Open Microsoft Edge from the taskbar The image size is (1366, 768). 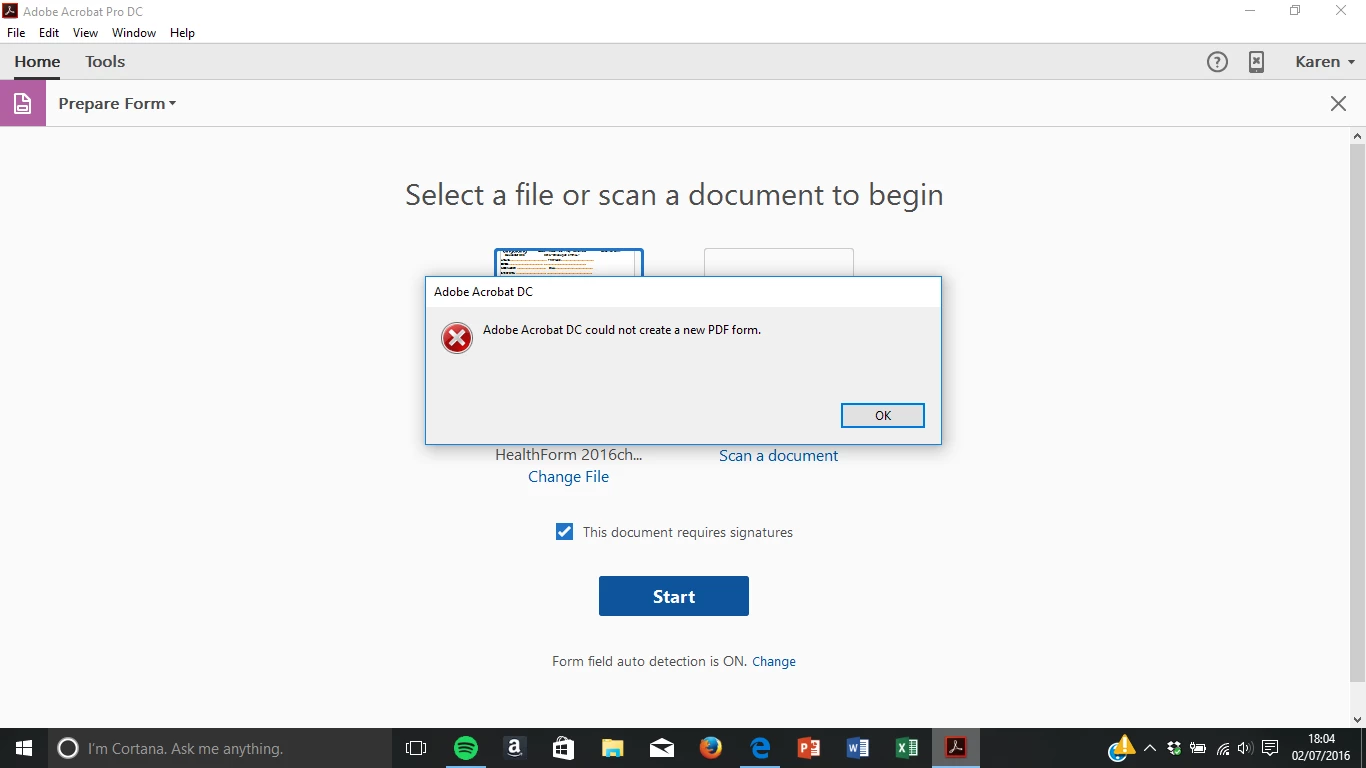pyautogui.click(x=760, y=748)
